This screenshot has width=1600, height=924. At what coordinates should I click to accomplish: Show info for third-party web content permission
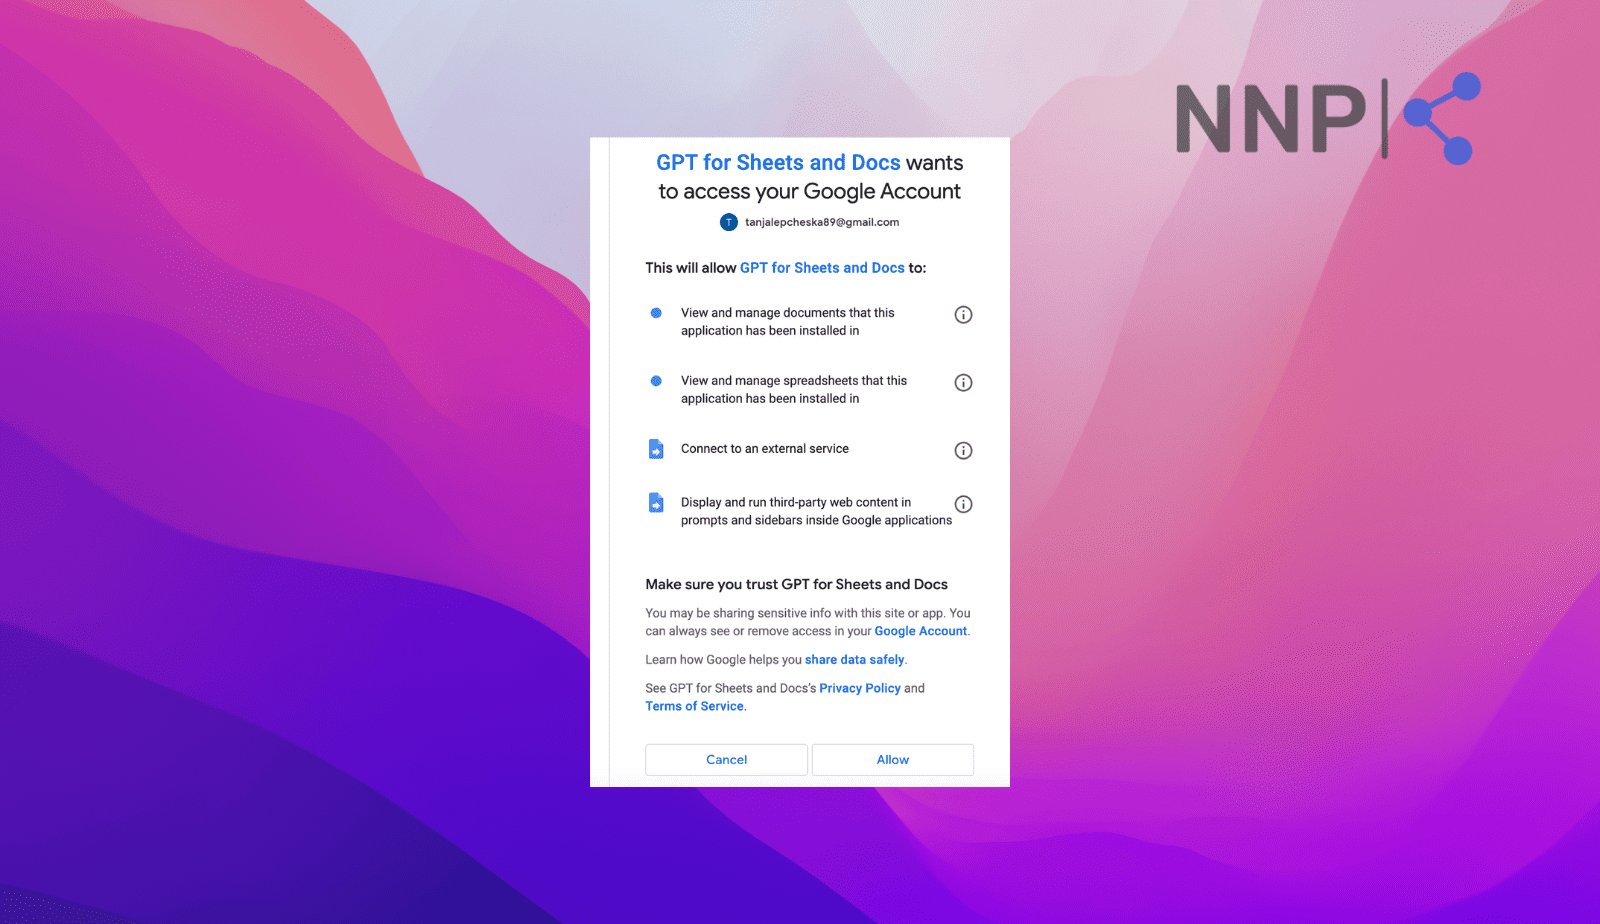[x=963, y=505]
